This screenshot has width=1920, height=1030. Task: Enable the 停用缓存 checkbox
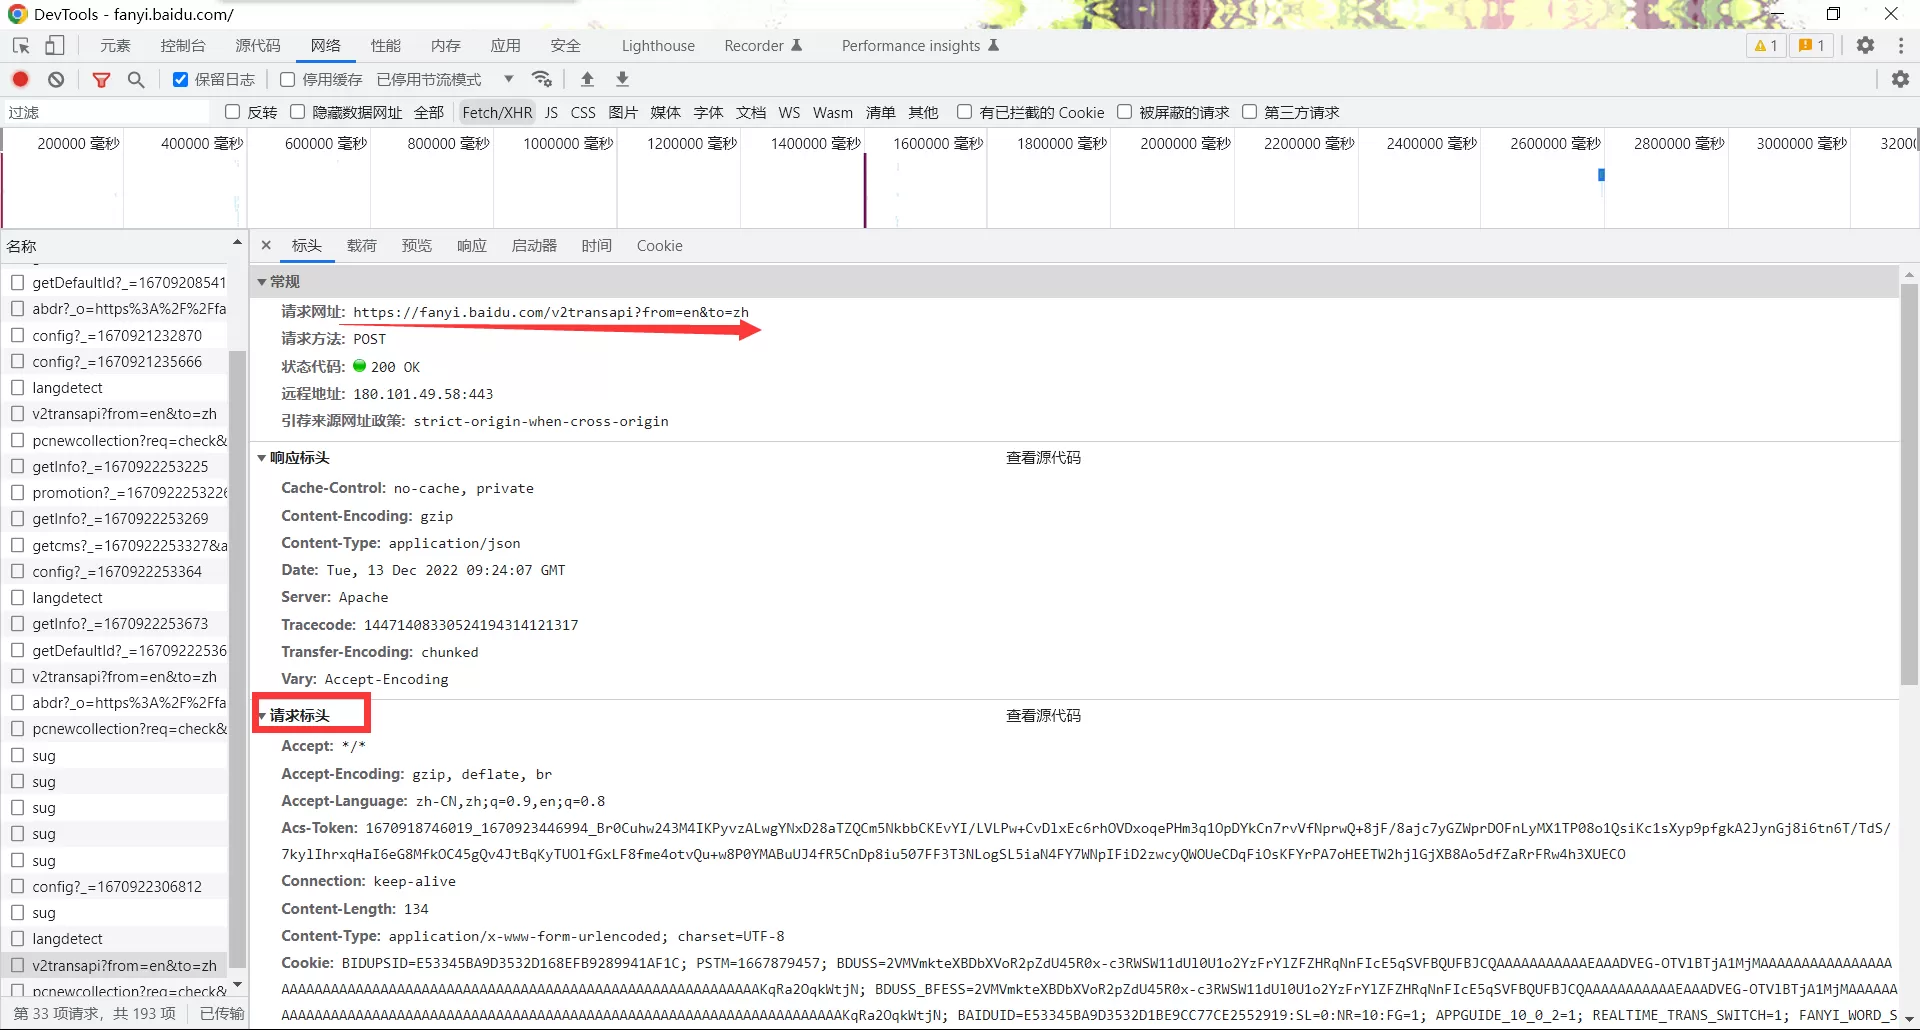coord(288,80)
